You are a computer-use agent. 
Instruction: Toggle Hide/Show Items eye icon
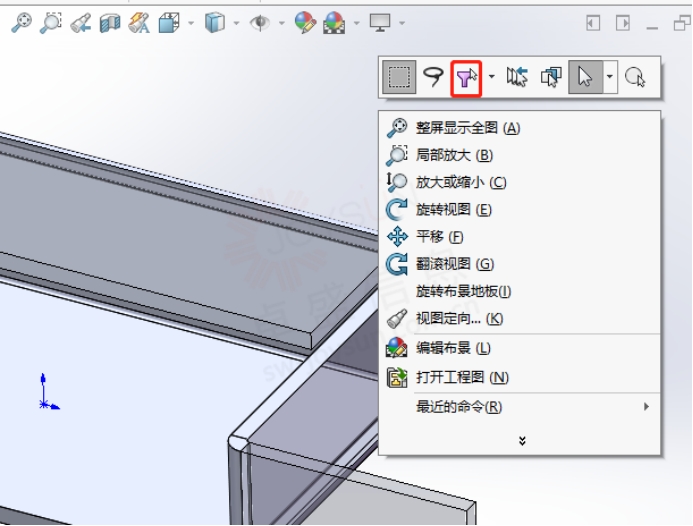[260, 23]
